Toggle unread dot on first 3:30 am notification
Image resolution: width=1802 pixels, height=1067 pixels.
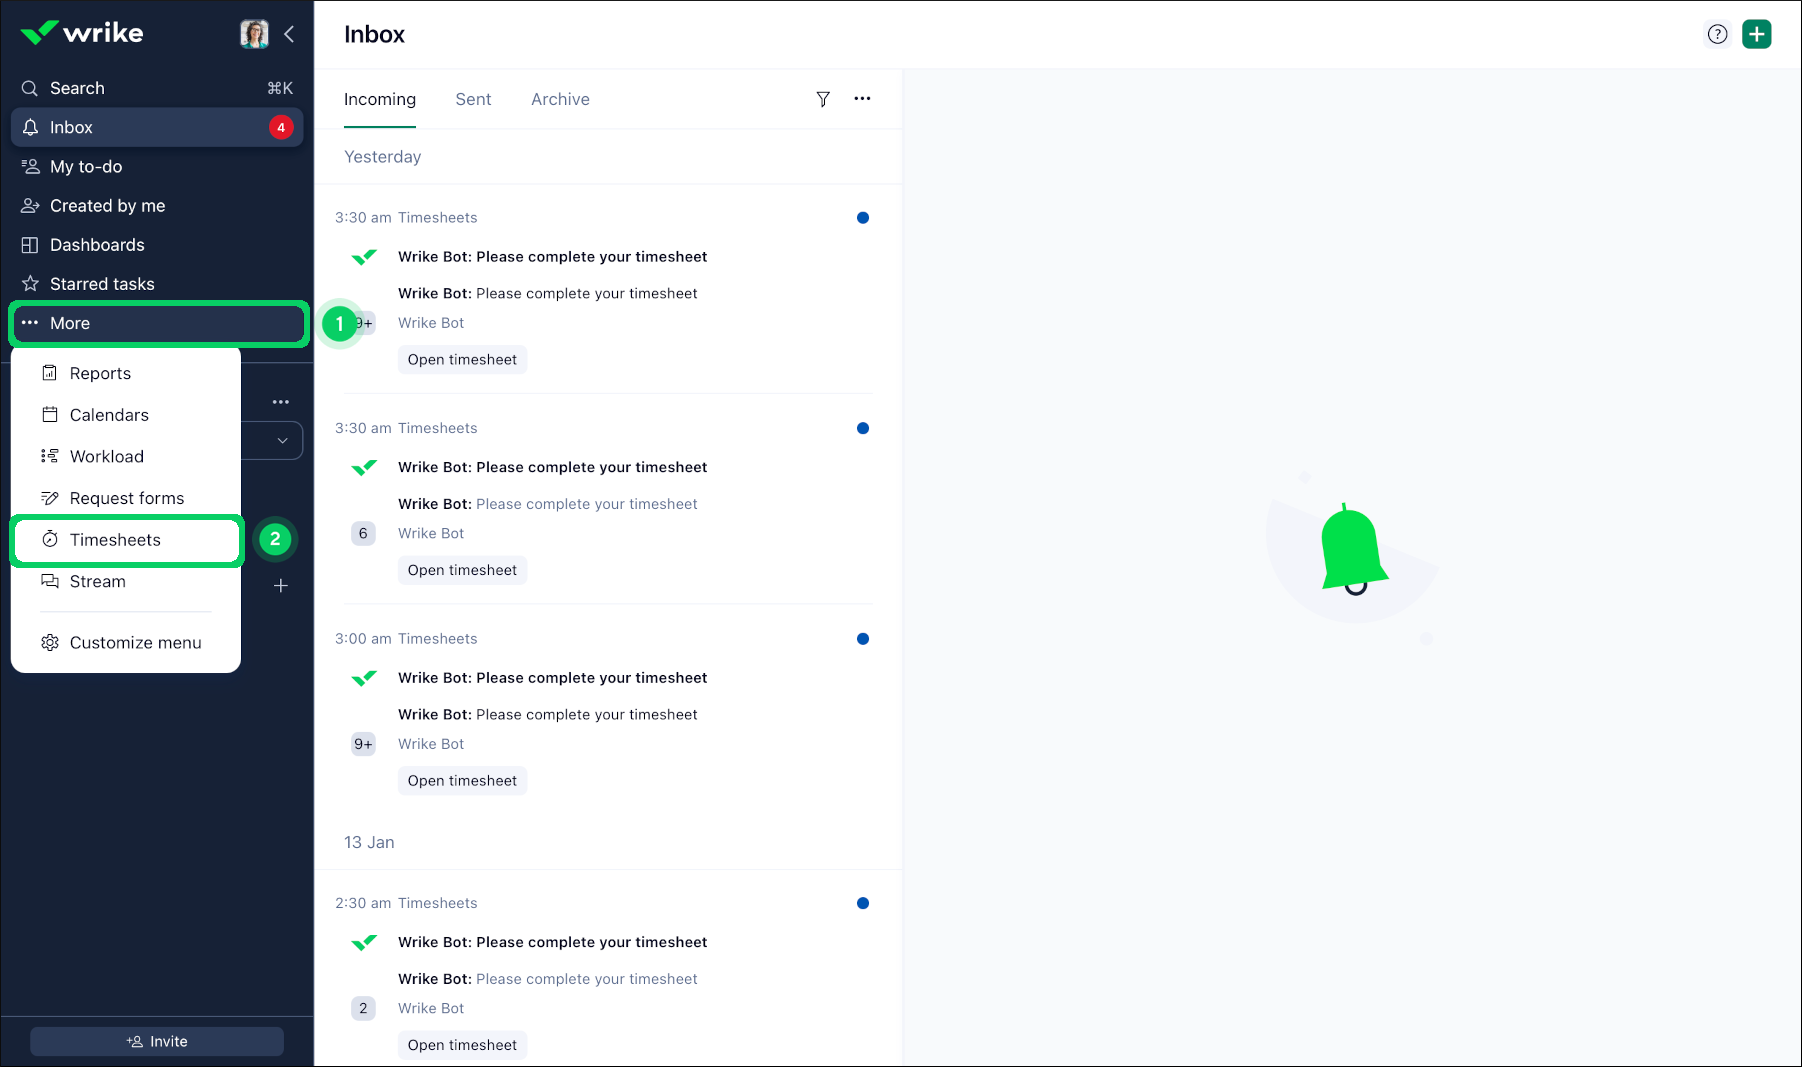862,218
